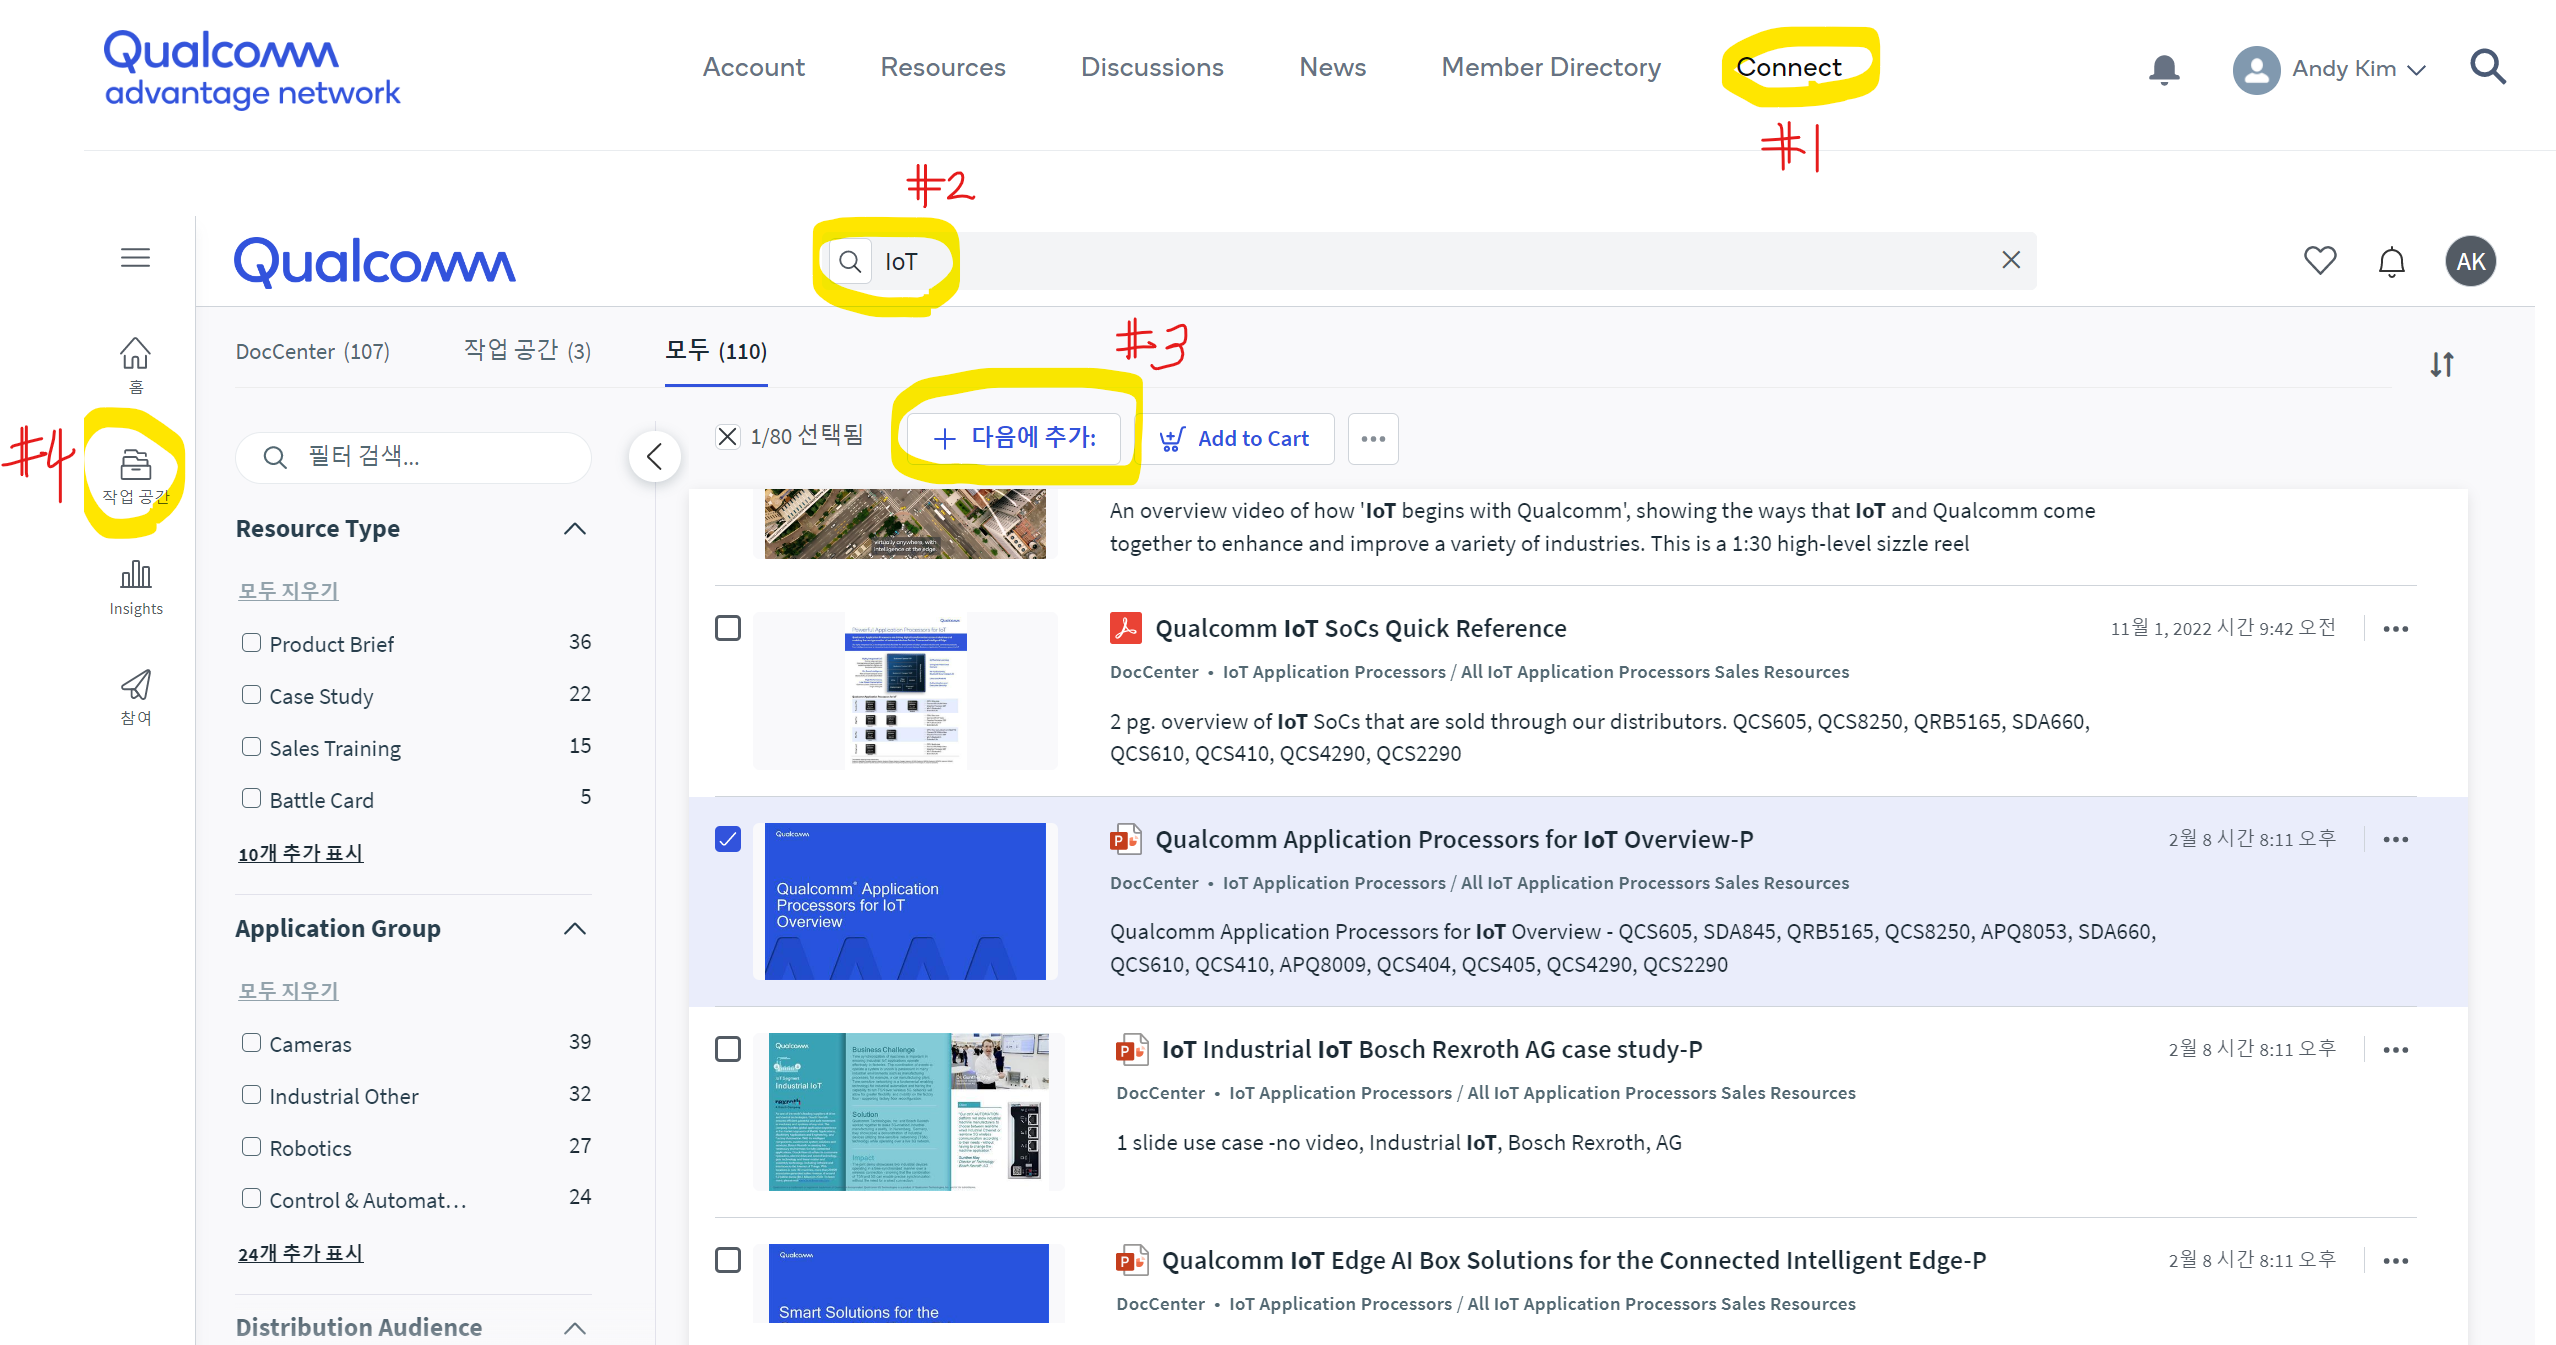Open the Resources menu

pyautogui.click(x=943, y=67)
